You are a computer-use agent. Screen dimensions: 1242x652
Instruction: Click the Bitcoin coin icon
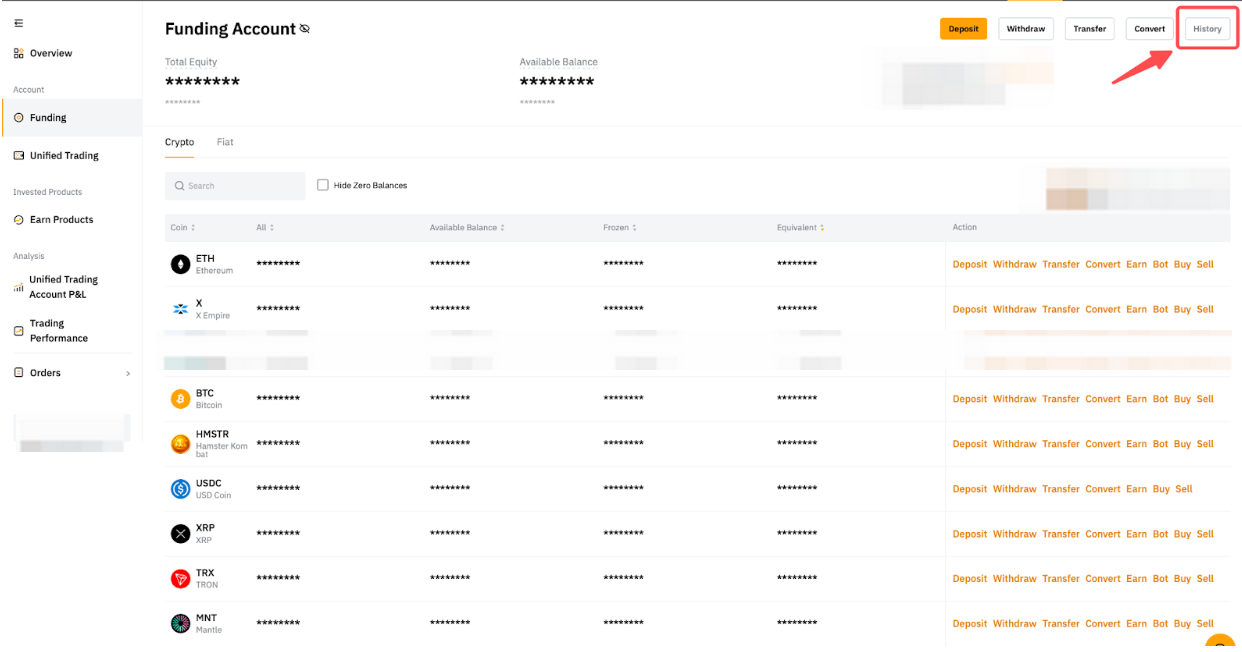coord(180,399)
